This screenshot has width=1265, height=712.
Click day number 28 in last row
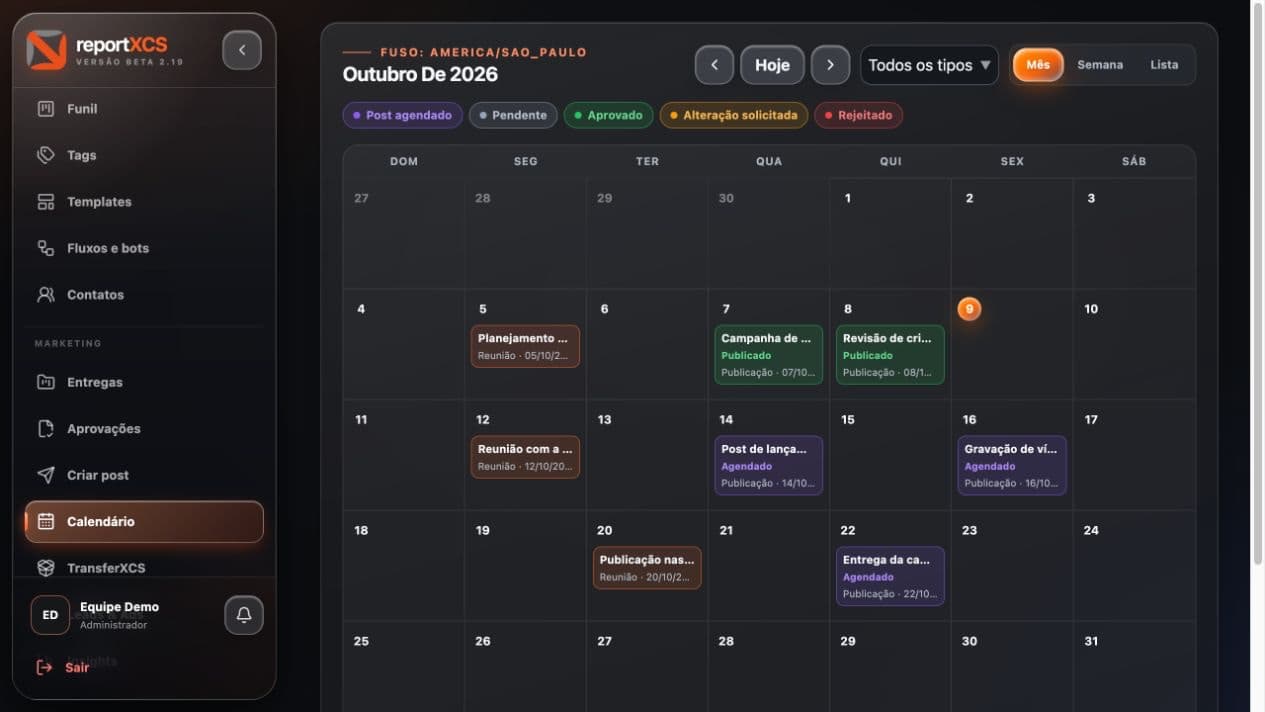point(726,641)
